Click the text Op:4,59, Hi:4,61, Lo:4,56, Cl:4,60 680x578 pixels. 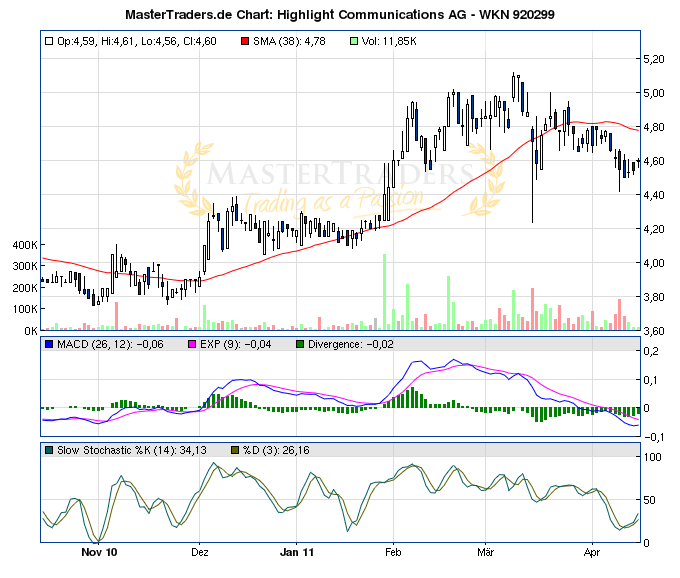coord(137,42)
